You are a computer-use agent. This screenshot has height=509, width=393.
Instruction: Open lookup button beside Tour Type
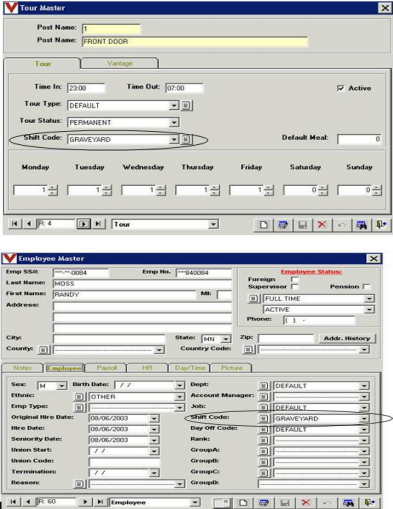186,105
